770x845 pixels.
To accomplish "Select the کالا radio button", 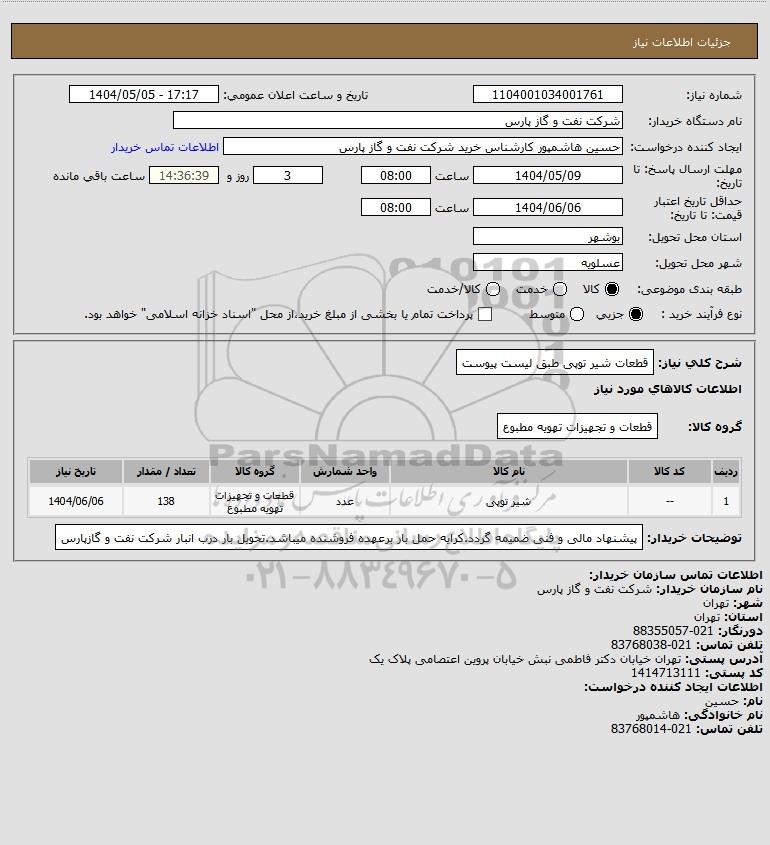I will (612, 289).
